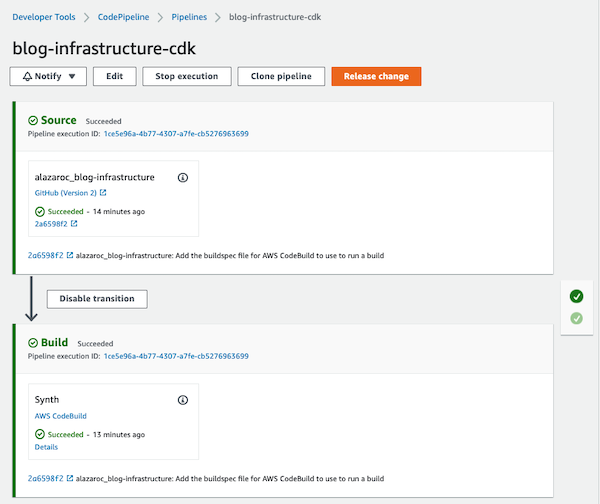Image resolution: width=600 pixels, height=504 pixels.
Task: Click external link icon next to GitHub (Version 2)
Action: pos(103,192)
